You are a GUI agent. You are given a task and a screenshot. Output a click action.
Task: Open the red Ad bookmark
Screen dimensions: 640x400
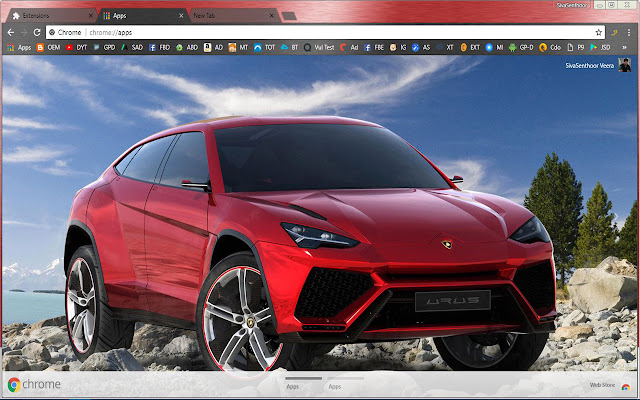click(x=349, y=47)
